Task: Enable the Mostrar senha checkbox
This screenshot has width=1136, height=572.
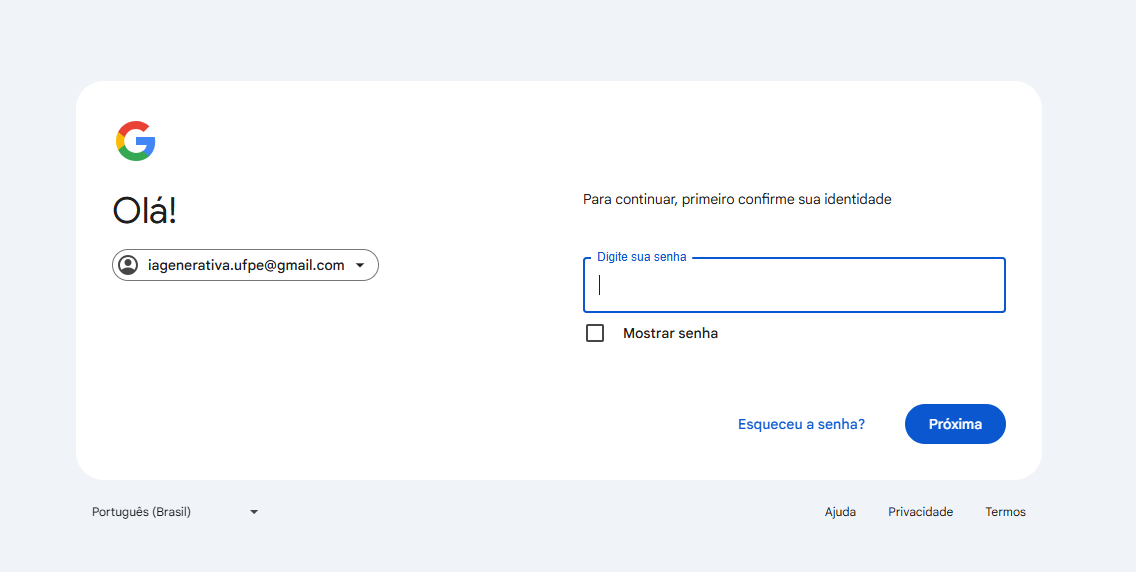Action: (595, 333)
